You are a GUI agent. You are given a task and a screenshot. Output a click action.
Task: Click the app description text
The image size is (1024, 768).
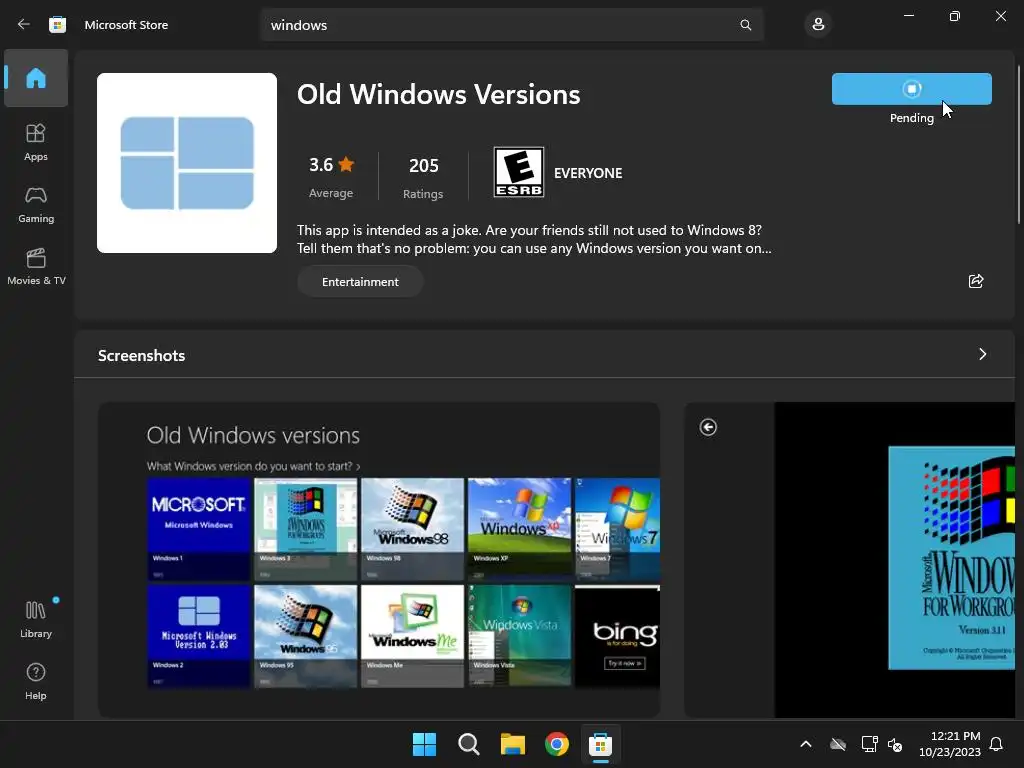point(534,239)
